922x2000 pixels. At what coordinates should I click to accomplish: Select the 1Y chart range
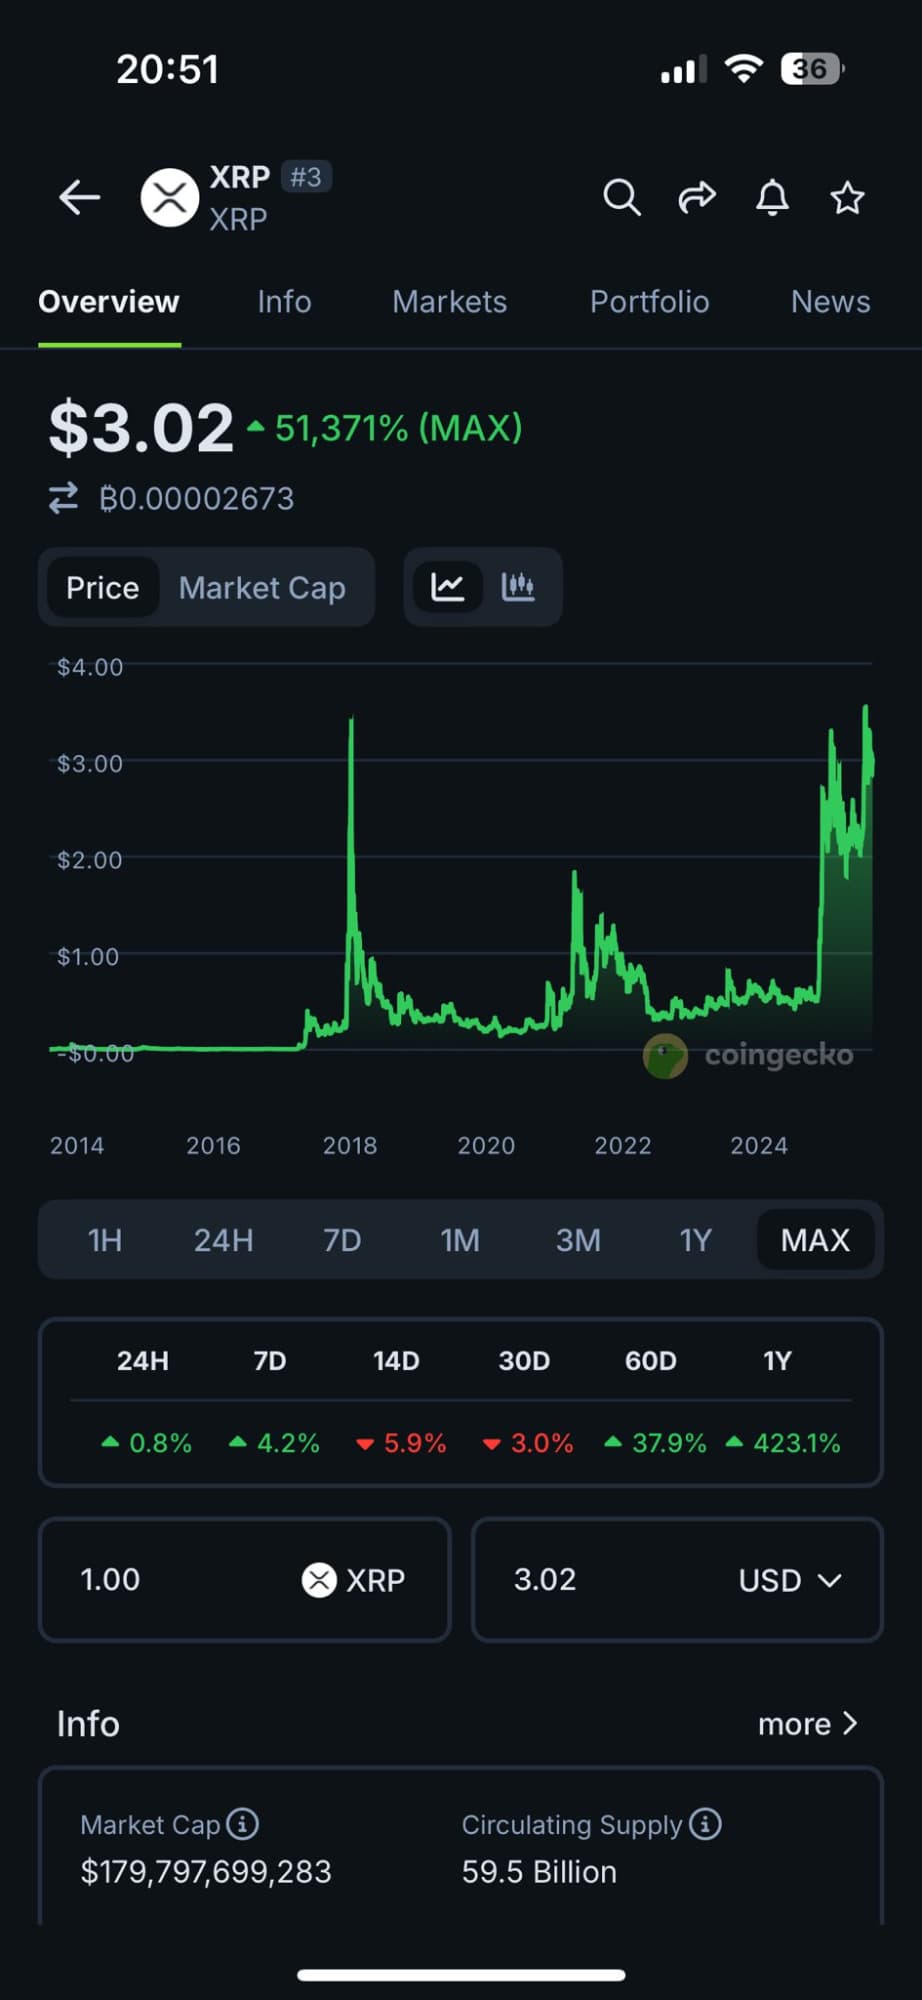point(695,1240)
